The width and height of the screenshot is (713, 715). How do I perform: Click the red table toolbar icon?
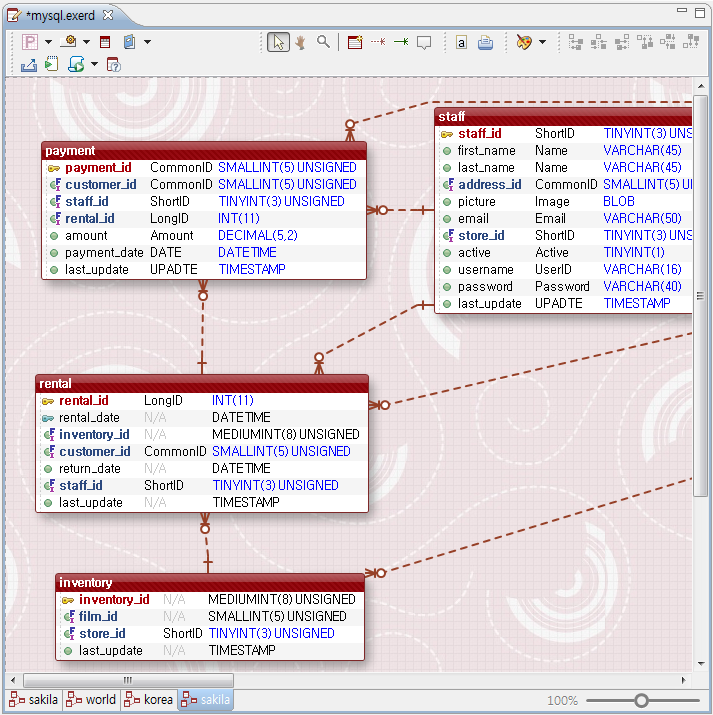[x=105, y=42]
